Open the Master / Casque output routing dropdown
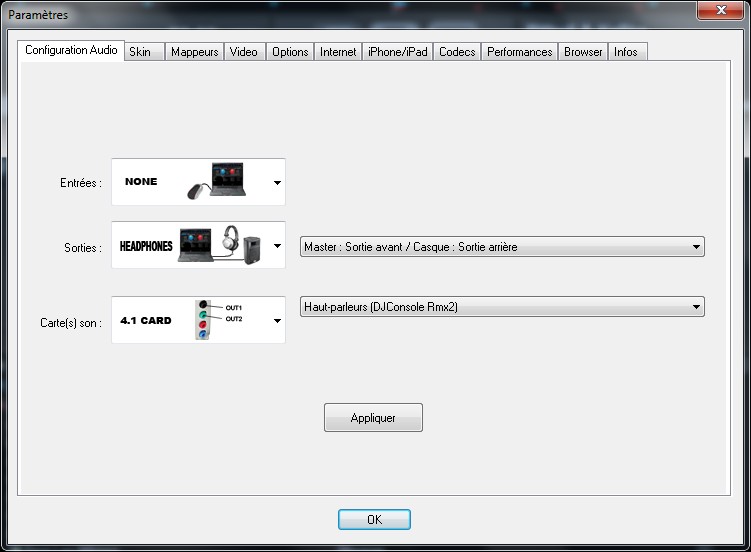 coord(502,247)
